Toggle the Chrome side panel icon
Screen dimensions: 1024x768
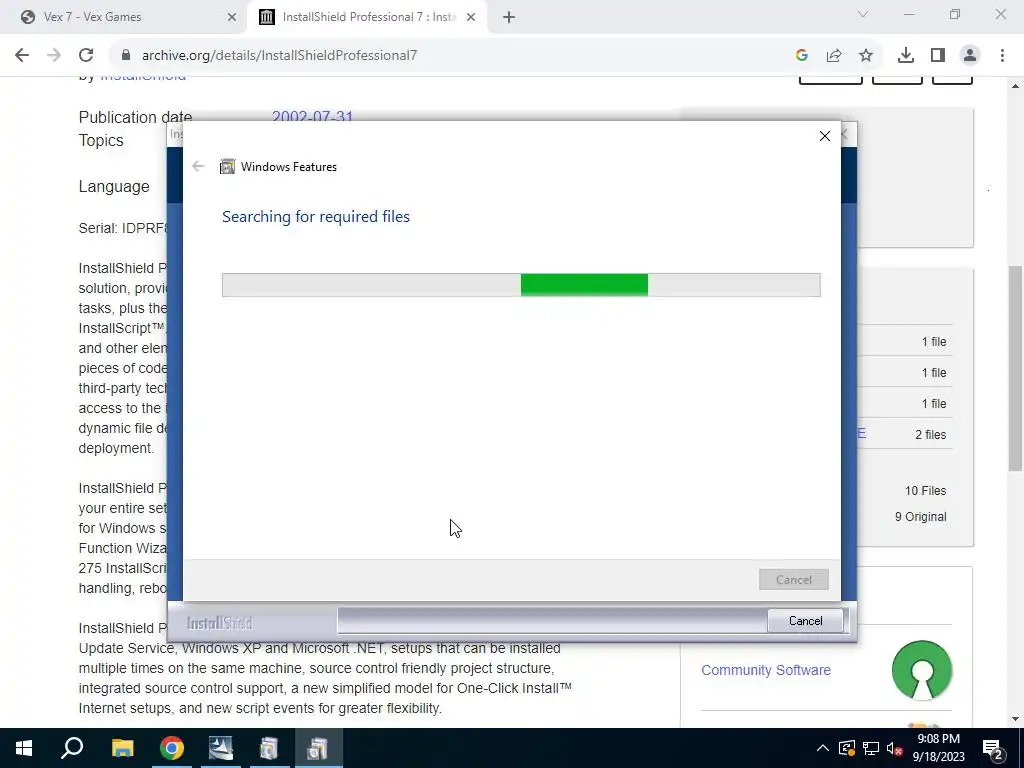[x=938, y=56]
